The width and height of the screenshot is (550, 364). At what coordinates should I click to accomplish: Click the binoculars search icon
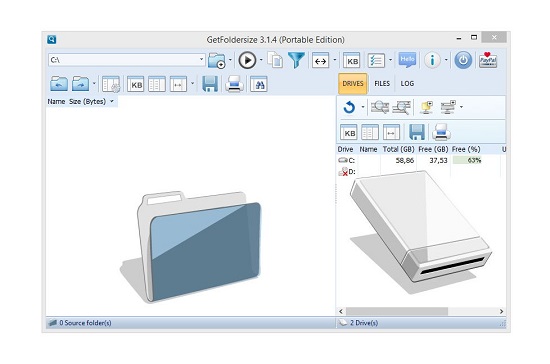259,84
